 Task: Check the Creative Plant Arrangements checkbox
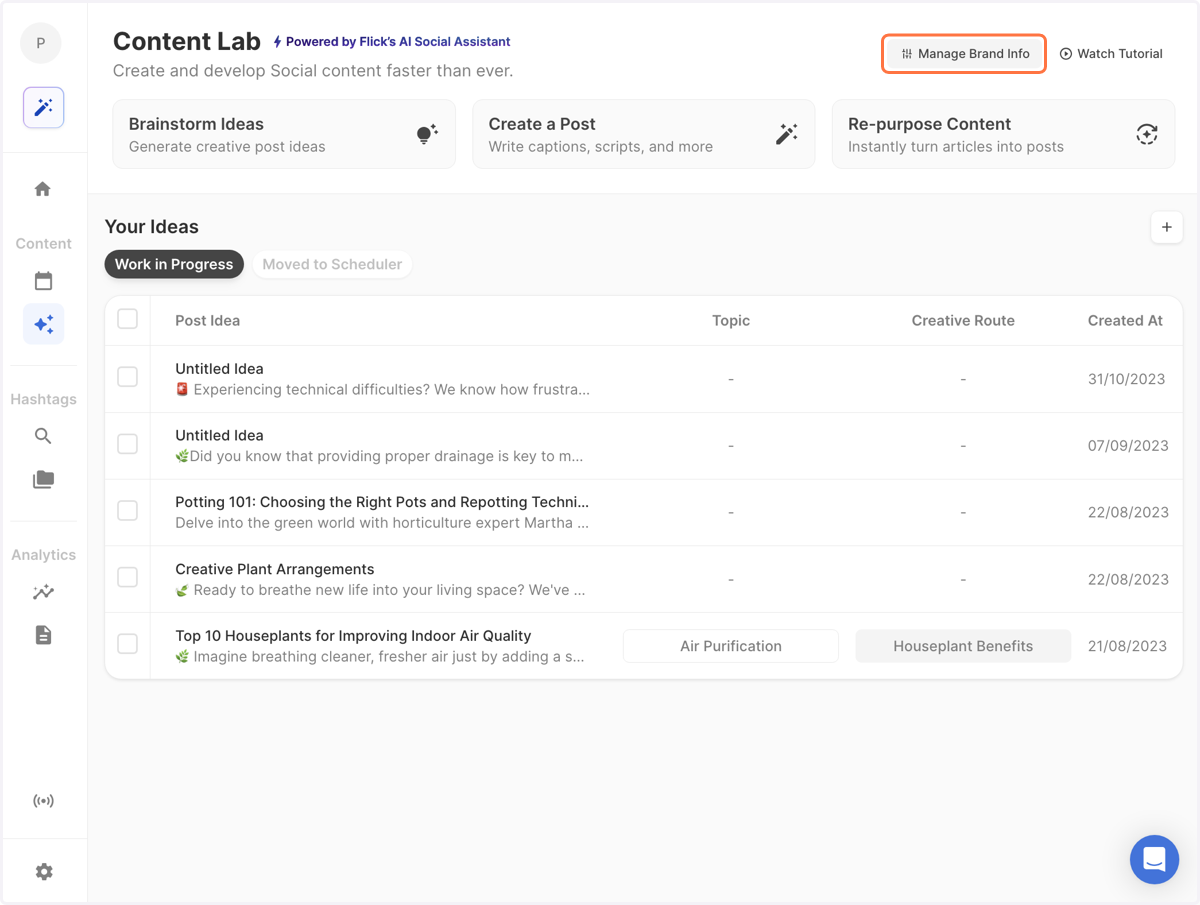(x=127, y=578)
